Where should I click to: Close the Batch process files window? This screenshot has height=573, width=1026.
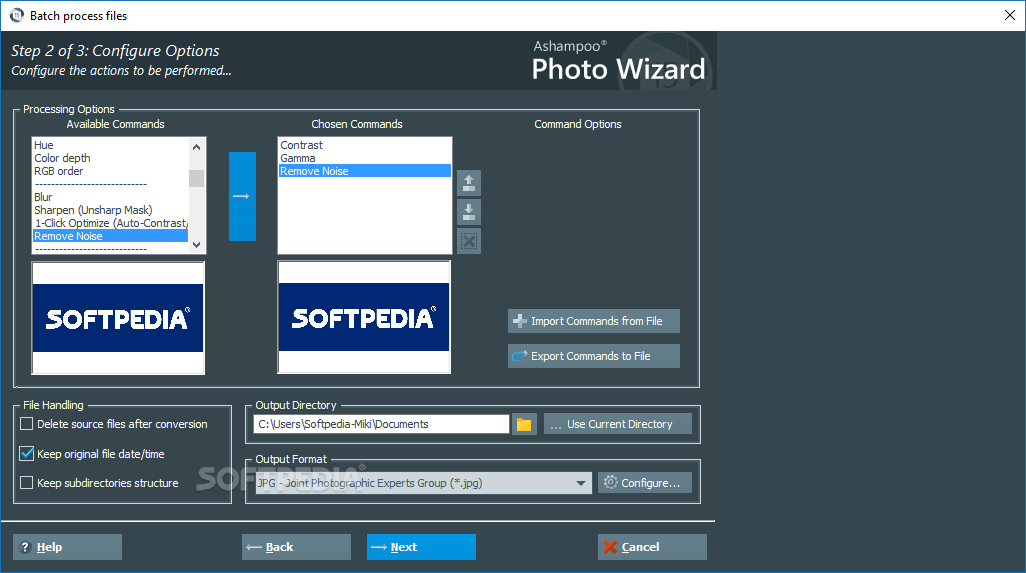tap(1010, 15)
